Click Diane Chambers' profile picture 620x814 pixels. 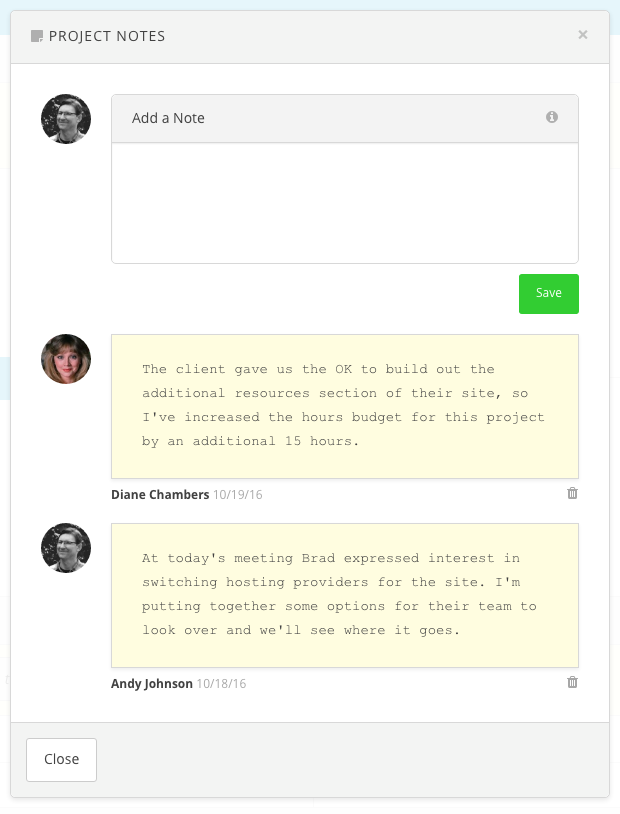click(x=65, y=358)
